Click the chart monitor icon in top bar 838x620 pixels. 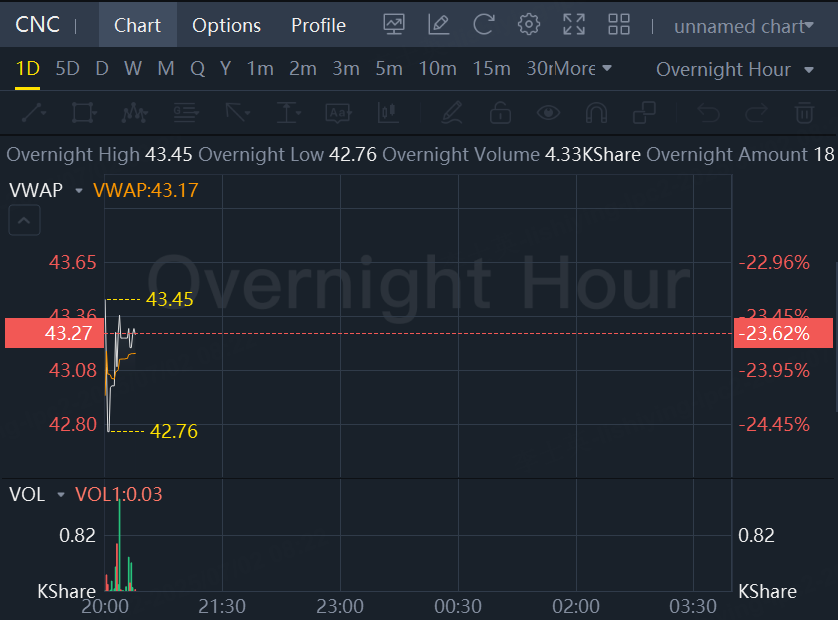coord(394,25)
